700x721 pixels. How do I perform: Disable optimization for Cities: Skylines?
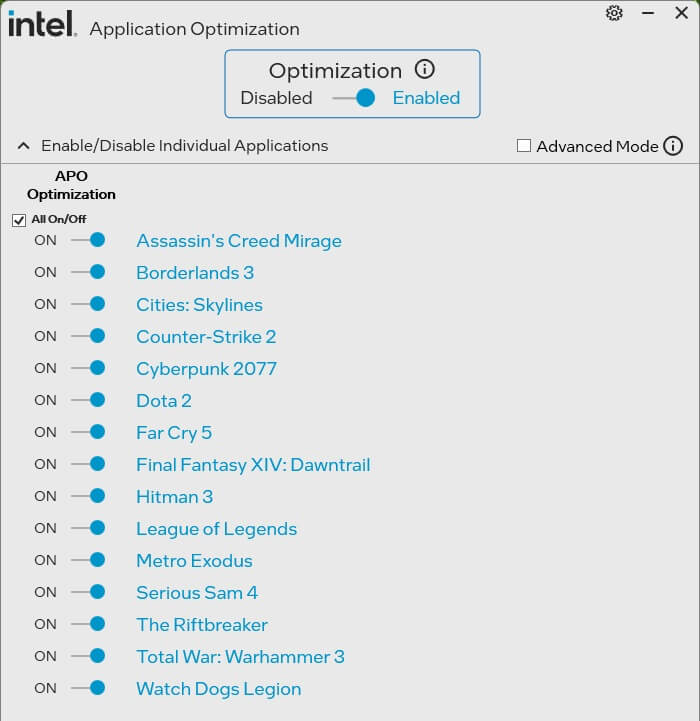point(88,304)
